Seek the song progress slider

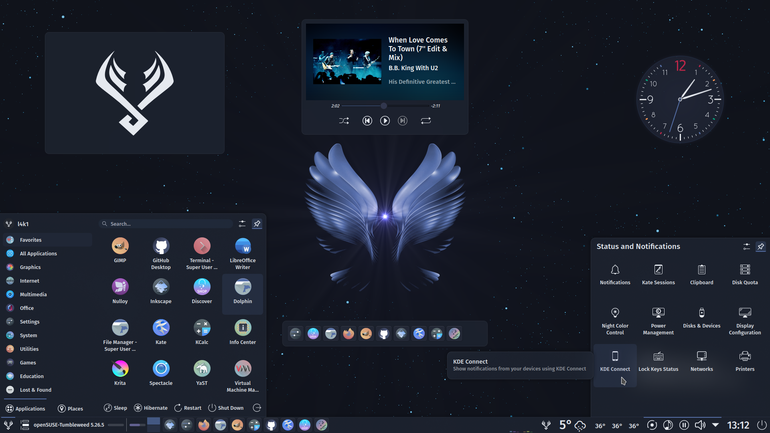[385, 106]
